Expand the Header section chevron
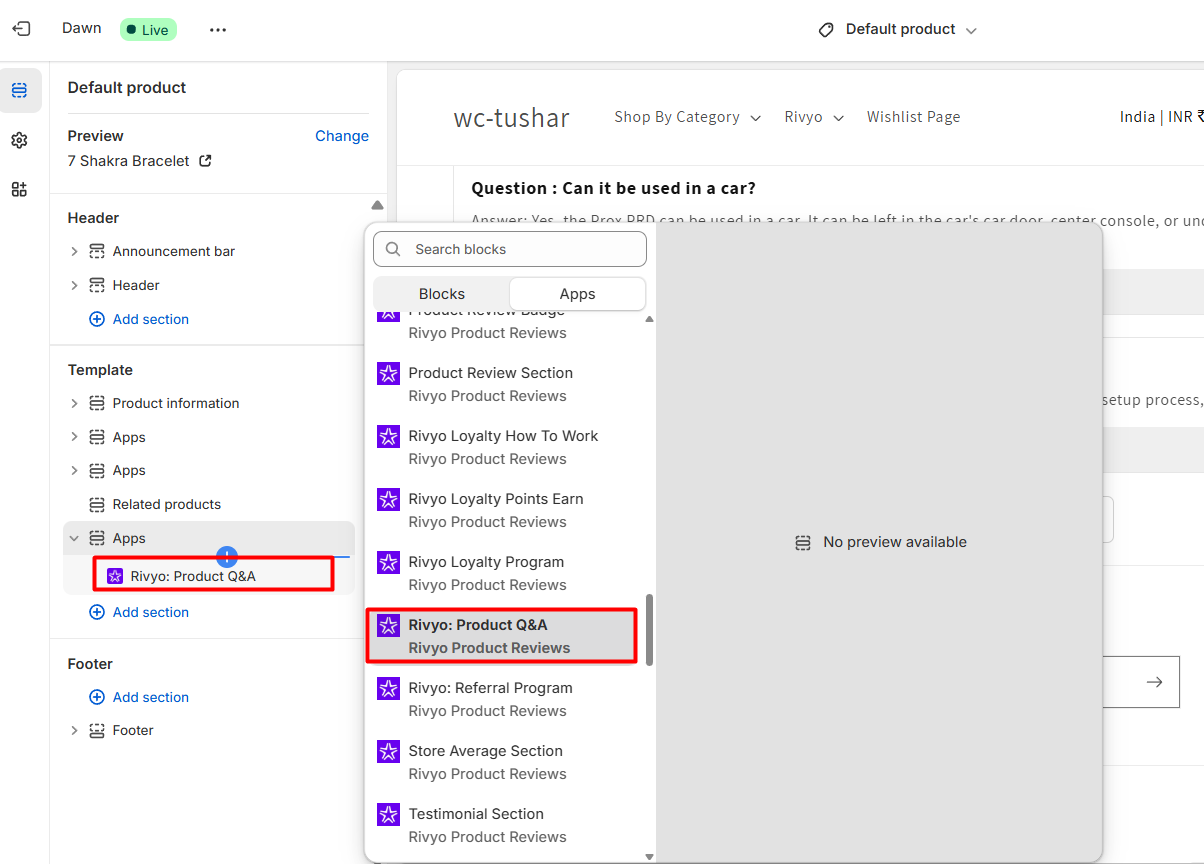 tap(74, 285)
